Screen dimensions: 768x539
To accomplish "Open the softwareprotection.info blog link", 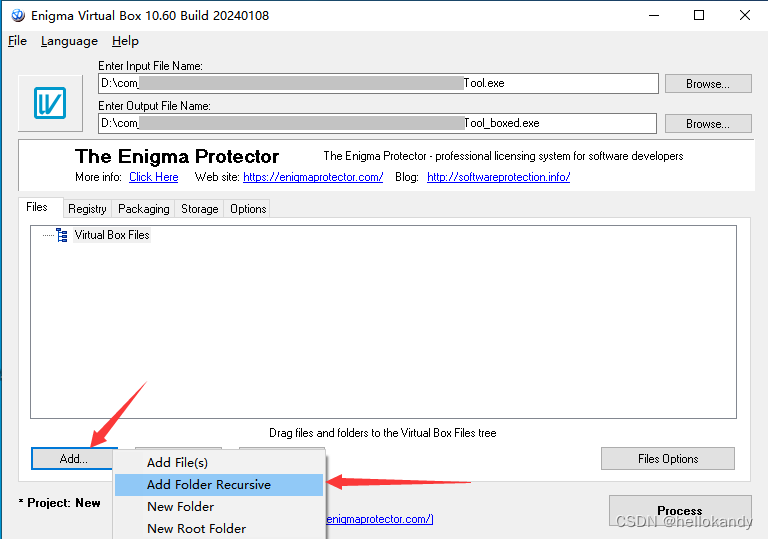I will point(498,177).
